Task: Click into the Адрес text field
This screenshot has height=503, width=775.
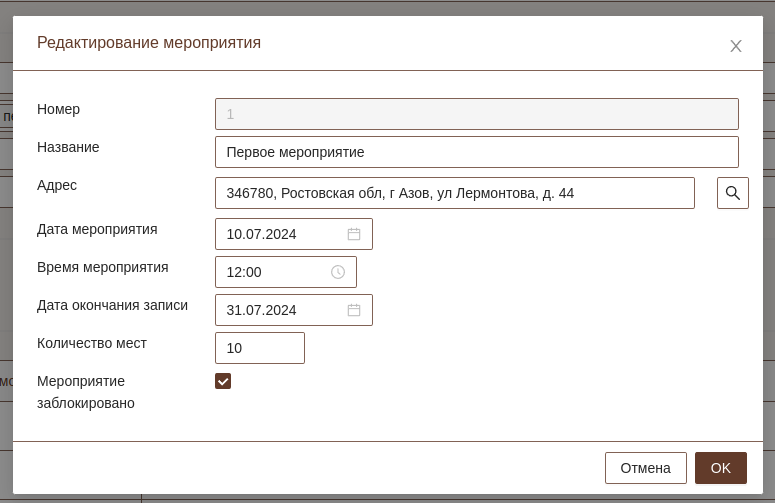Action: pyautogui.click(x=454, y=193)
